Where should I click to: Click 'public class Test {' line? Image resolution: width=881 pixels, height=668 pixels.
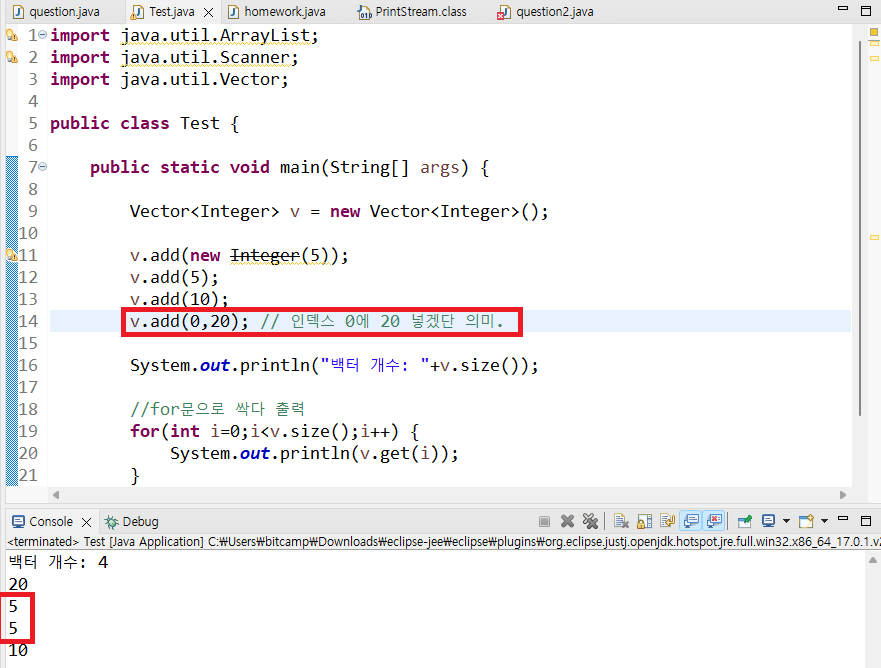tap(144, 123)
